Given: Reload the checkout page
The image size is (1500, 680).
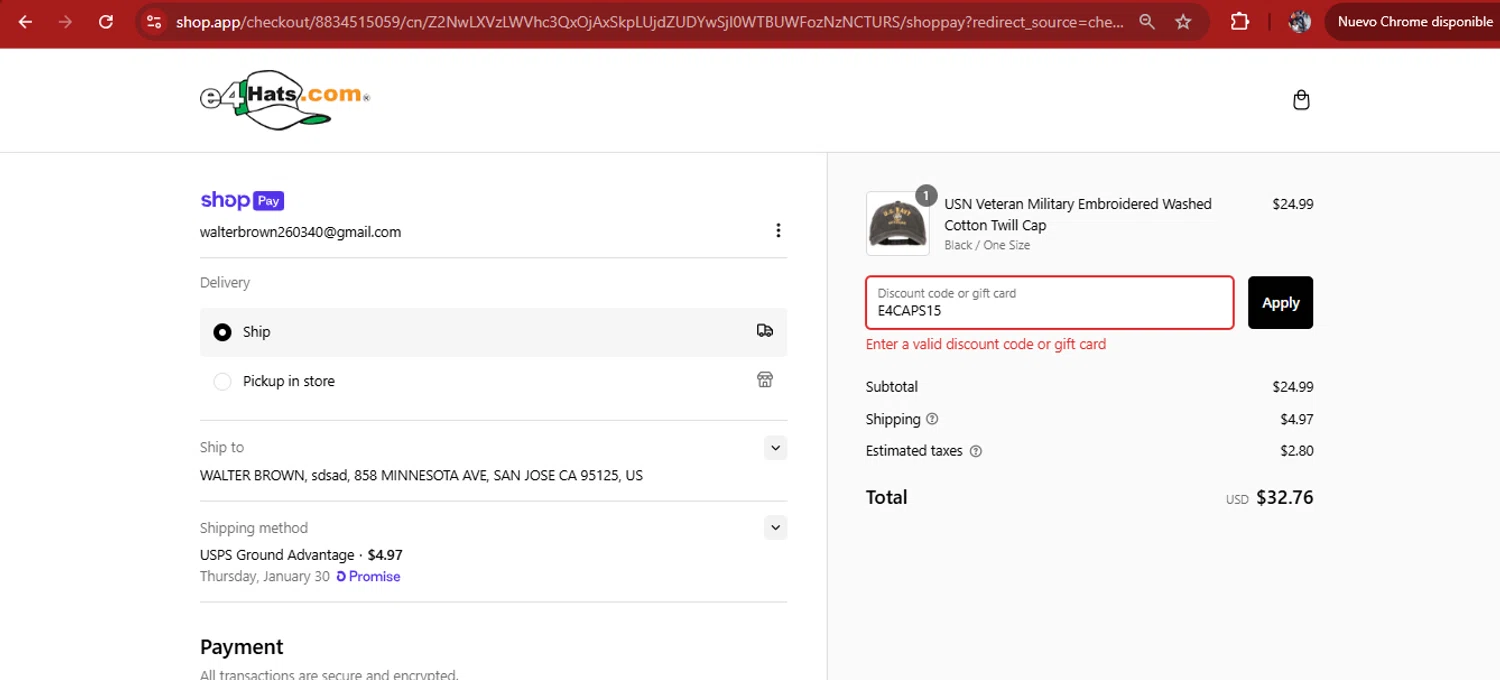Looking at the screenshot, I should click(106, 21).
